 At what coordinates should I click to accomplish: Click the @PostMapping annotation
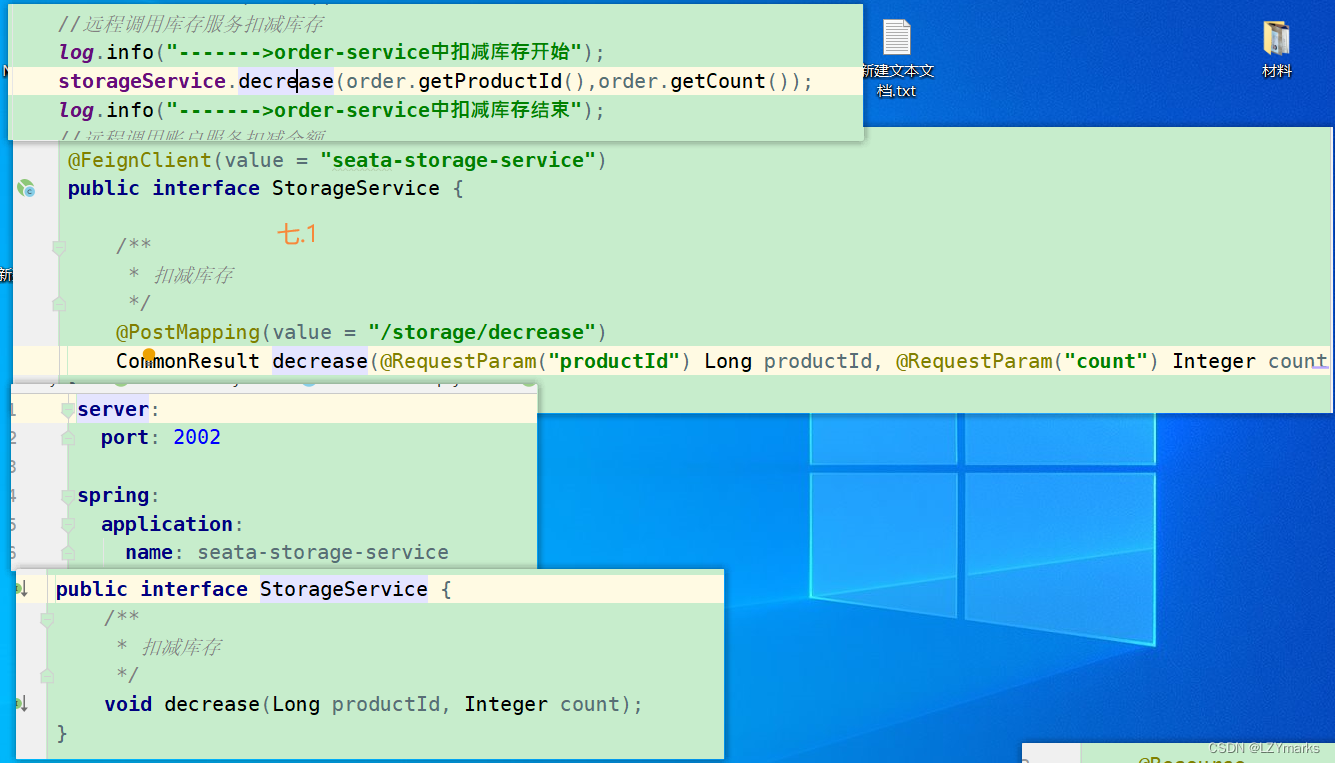coord(188,332)
